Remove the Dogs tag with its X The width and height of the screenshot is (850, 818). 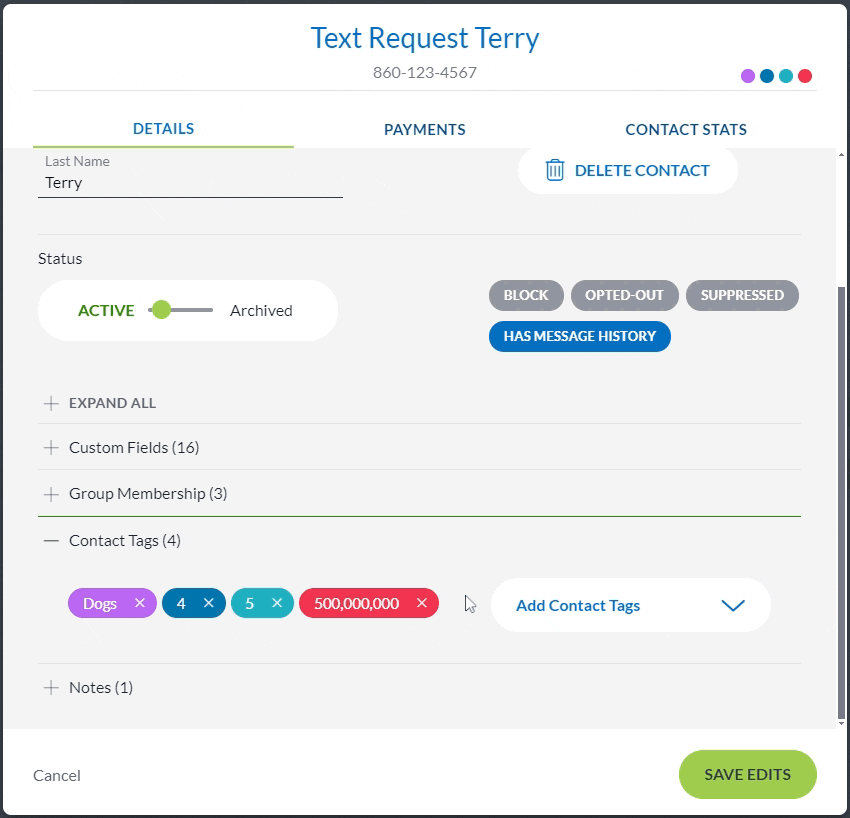140,603
